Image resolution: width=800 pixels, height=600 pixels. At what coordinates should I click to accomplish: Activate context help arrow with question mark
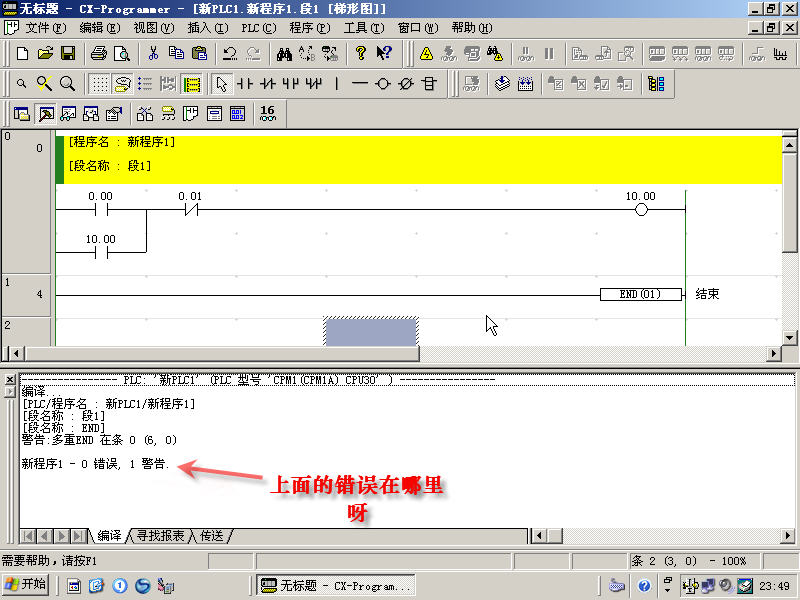point(384,54)
